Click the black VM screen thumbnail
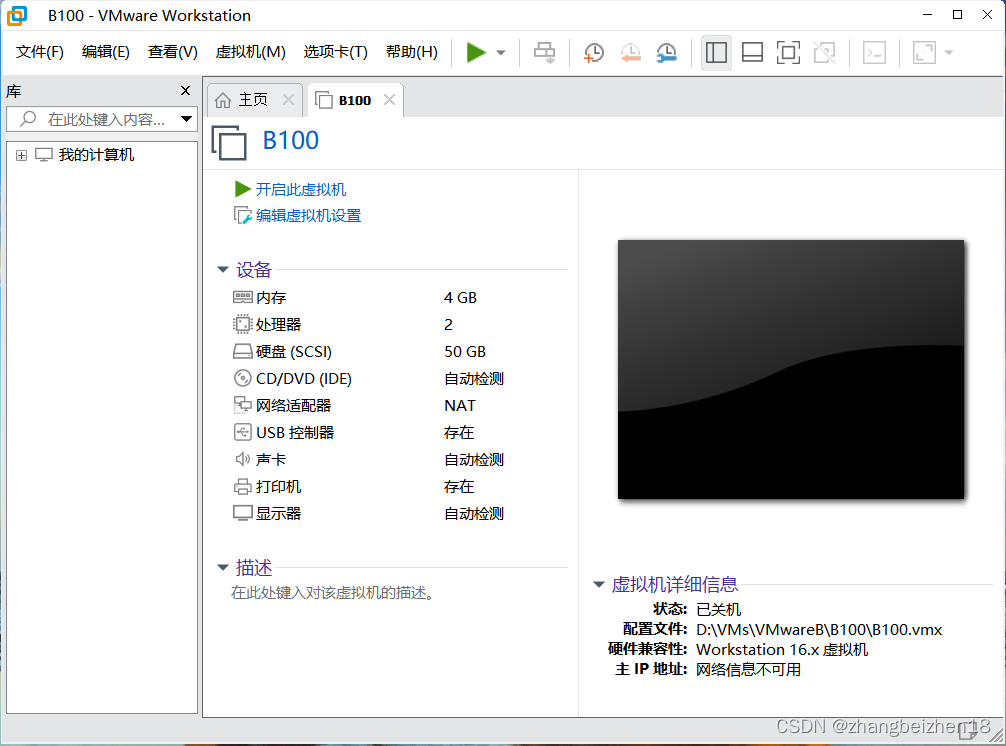The image size is (1006, 746). [x=790, y=369]
